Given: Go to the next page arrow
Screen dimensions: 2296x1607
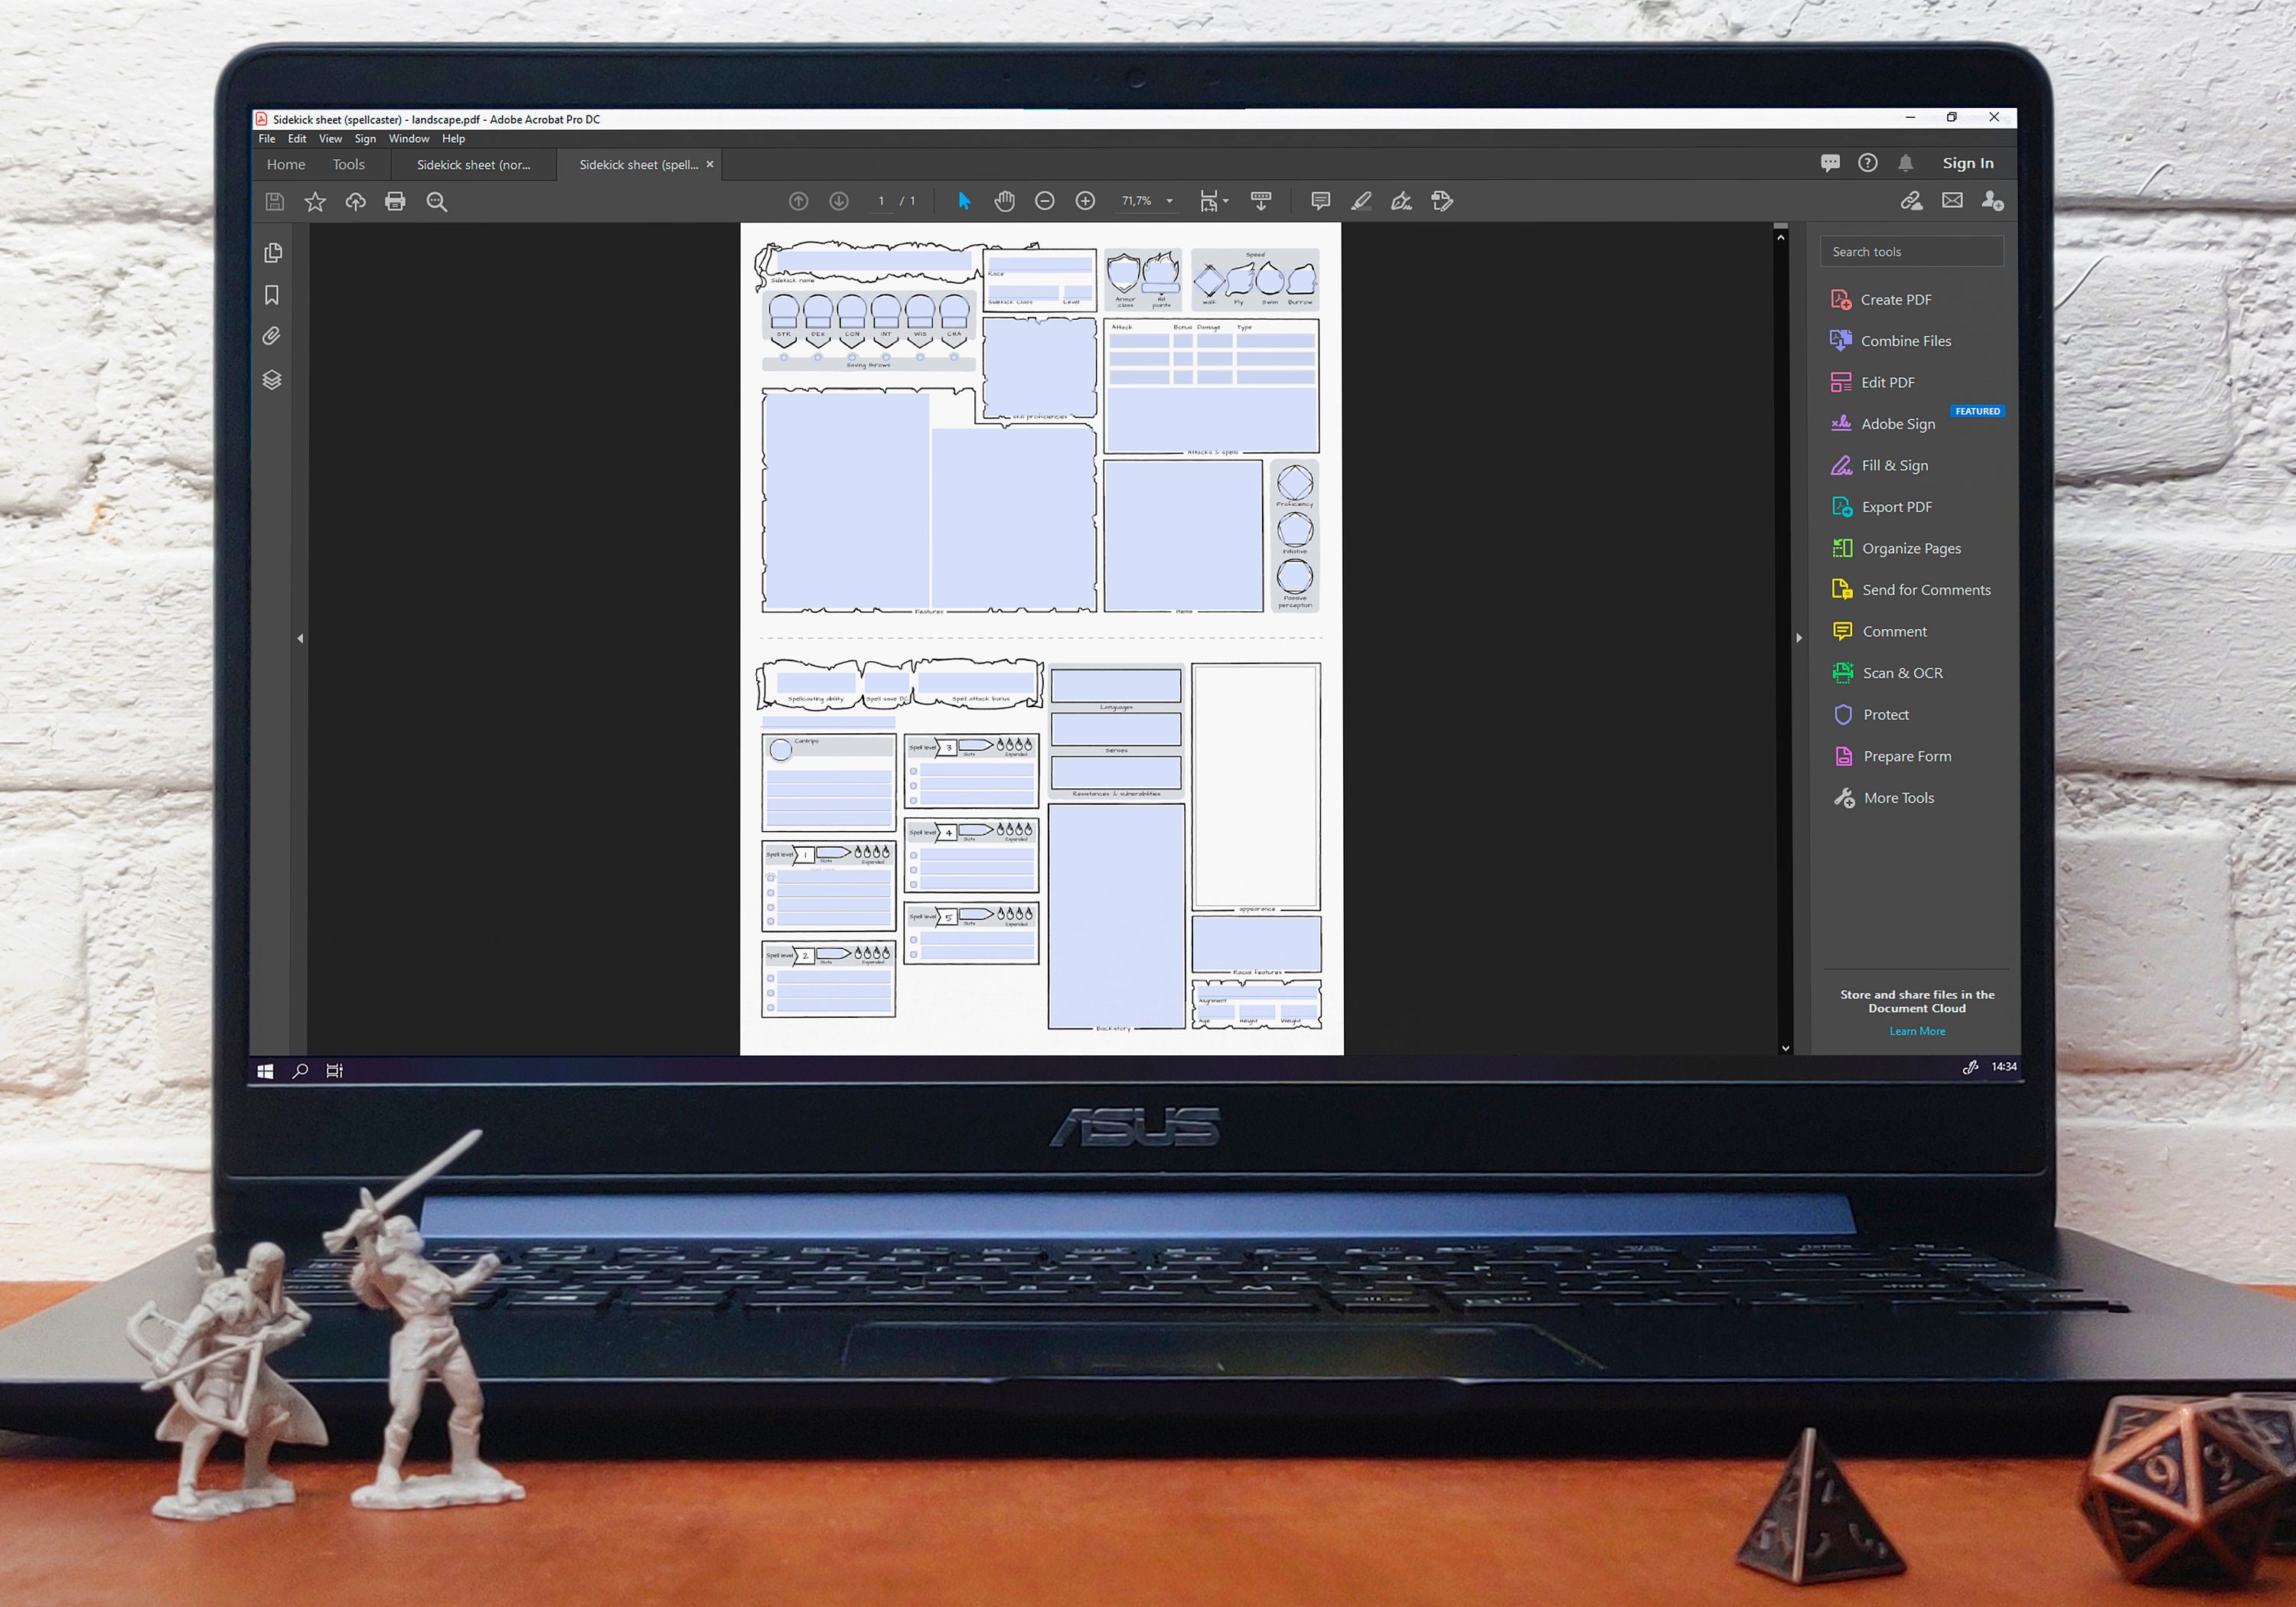Looking at the screenshot, I should pyautogui.click(x=839, y=202).
